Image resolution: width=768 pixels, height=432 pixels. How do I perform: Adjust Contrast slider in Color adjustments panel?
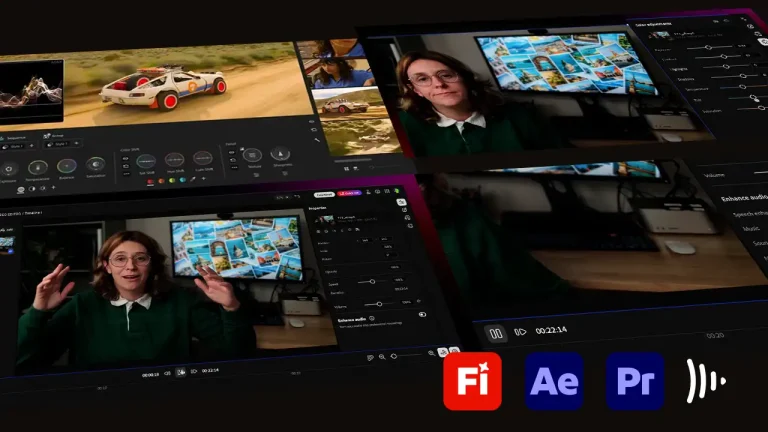click(x=718, y=57)
